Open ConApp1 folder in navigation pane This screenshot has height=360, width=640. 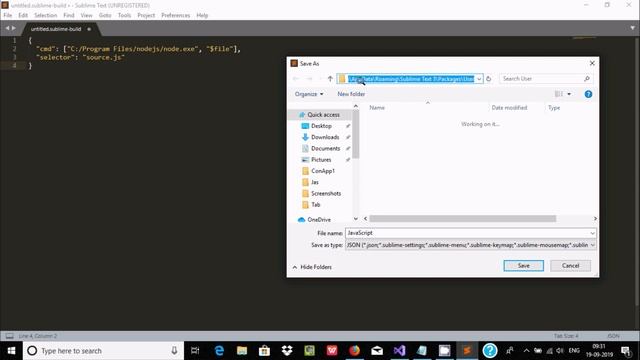pyautogui.click(x=323, y=171)
